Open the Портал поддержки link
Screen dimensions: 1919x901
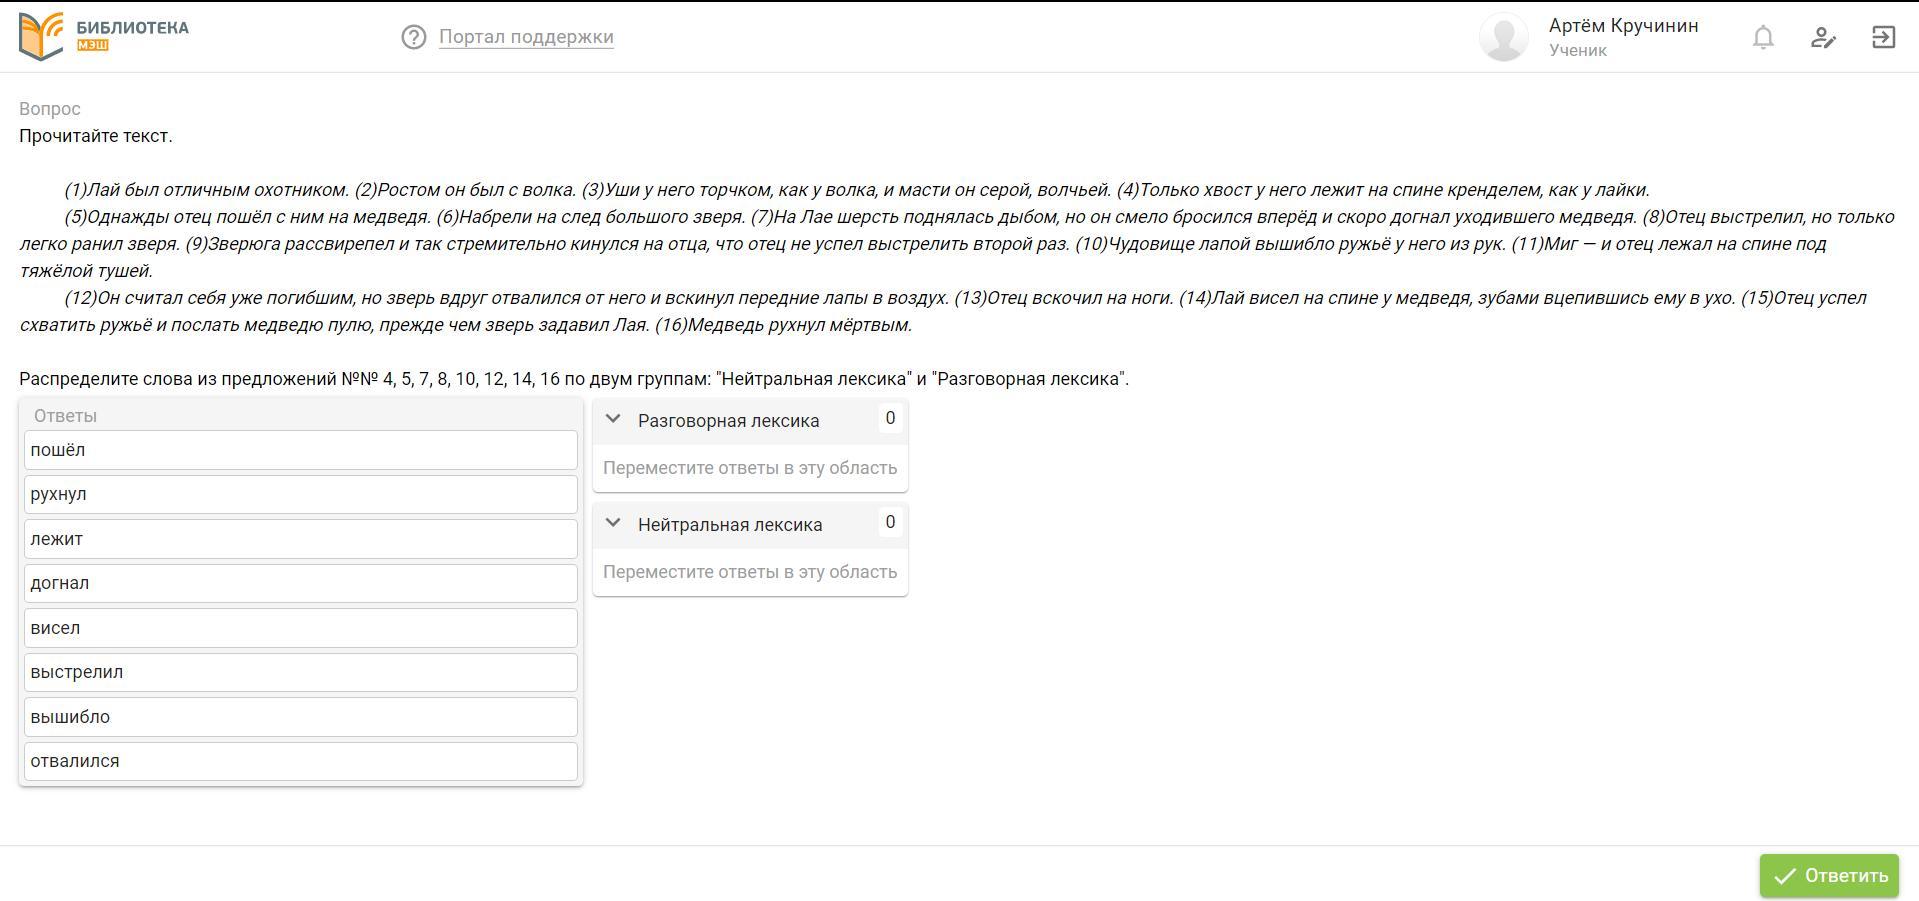[526, 37]
